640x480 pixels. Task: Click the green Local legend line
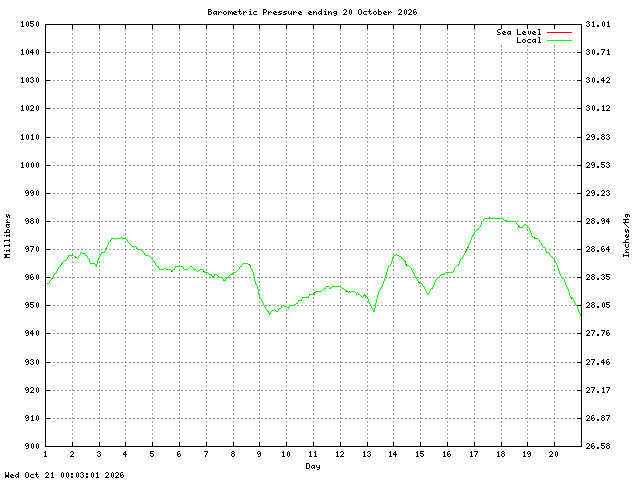(559, 40)
